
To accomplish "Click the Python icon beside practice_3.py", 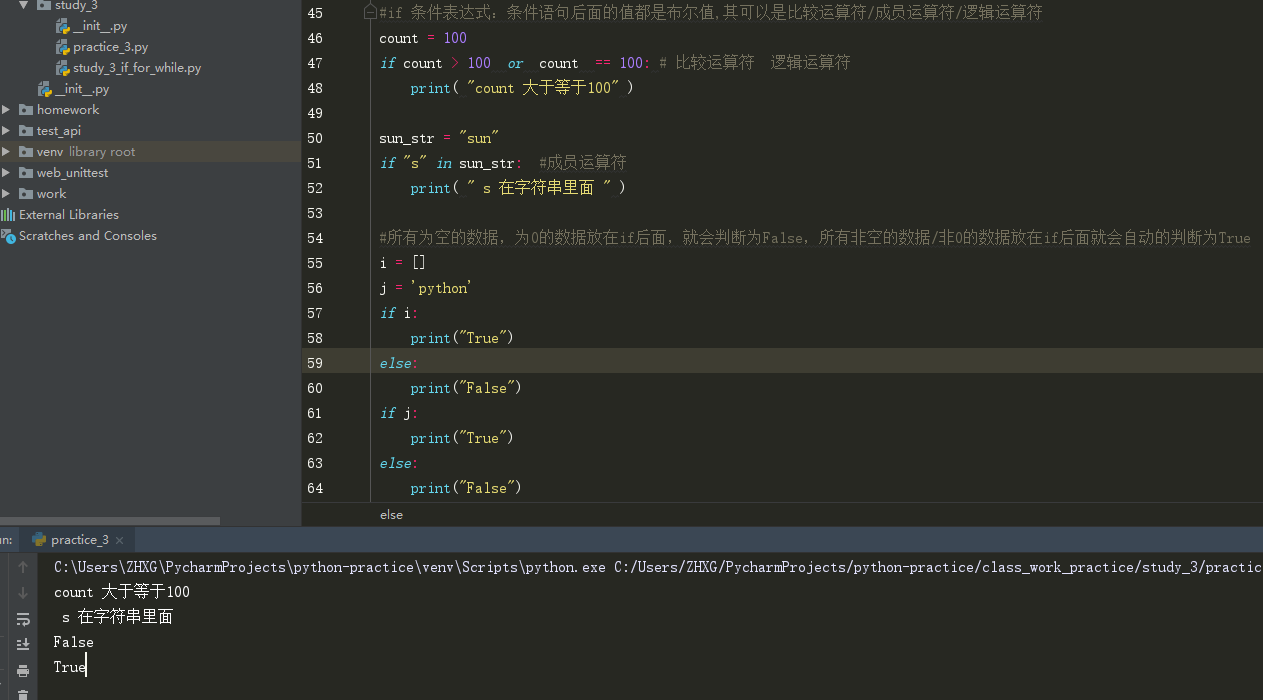I will pyautogui.click(x=63, y=47).
